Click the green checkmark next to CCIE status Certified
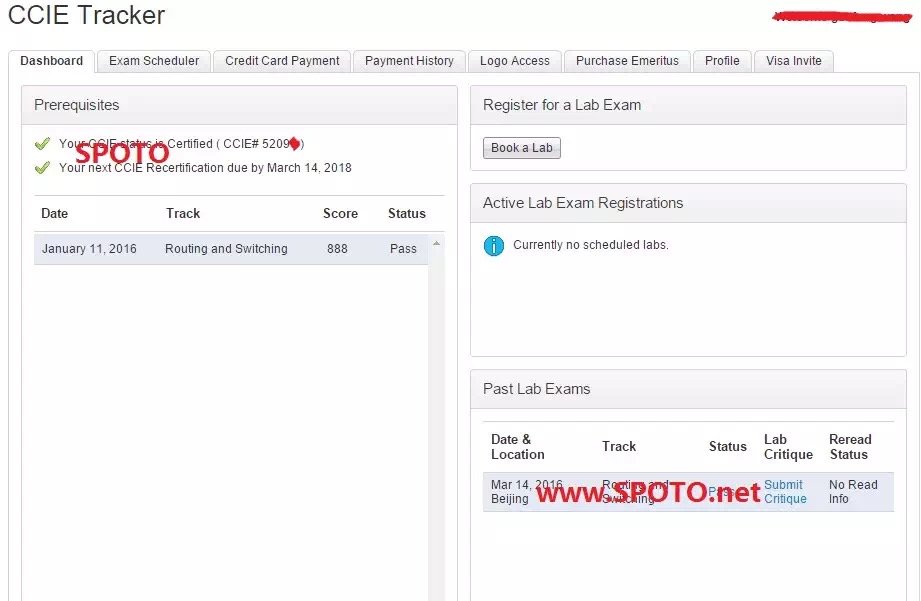 42,143
